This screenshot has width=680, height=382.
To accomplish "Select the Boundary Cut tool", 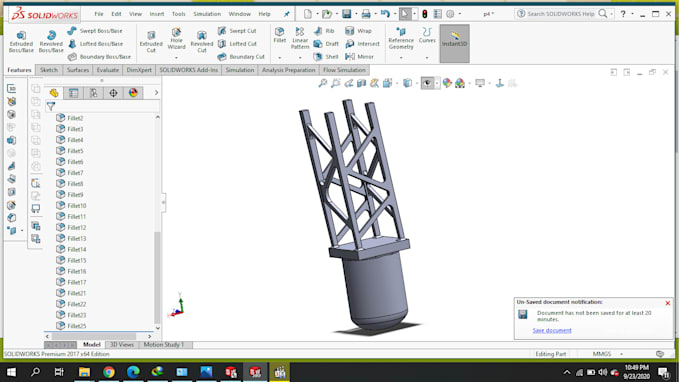I will point(241,57).
